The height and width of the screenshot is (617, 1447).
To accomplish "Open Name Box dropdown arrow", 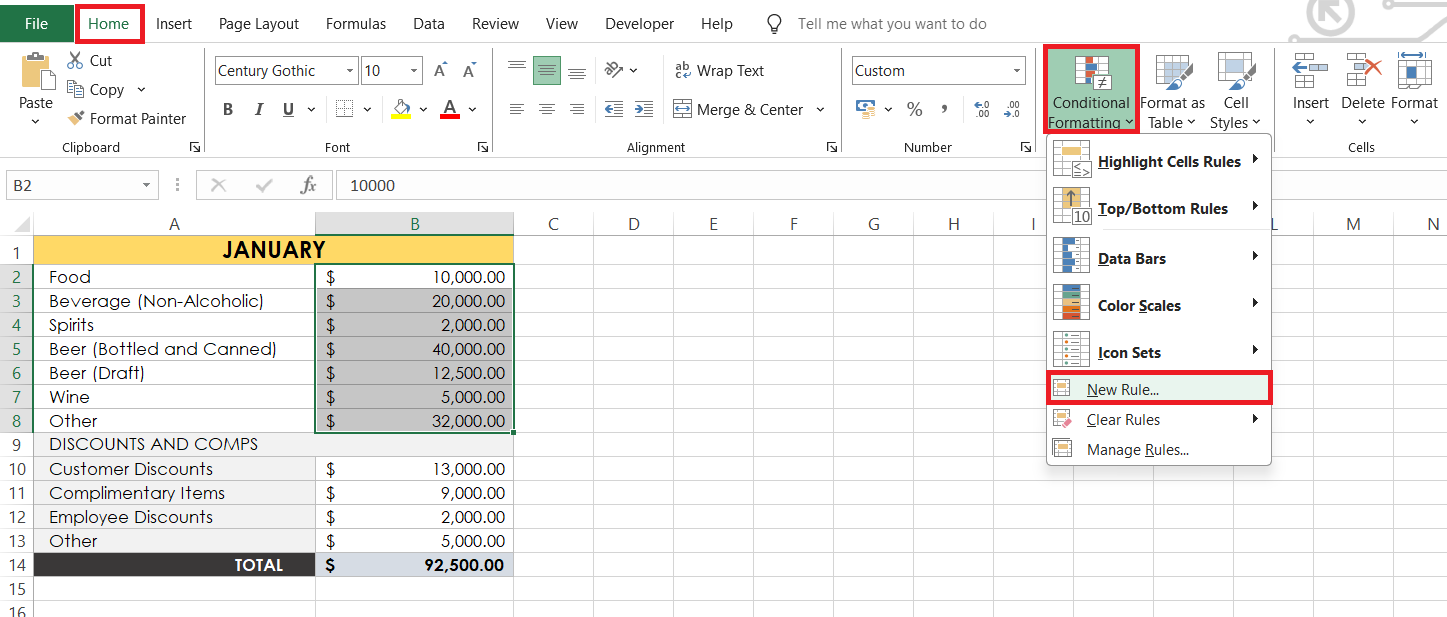I will coord(147,185).
